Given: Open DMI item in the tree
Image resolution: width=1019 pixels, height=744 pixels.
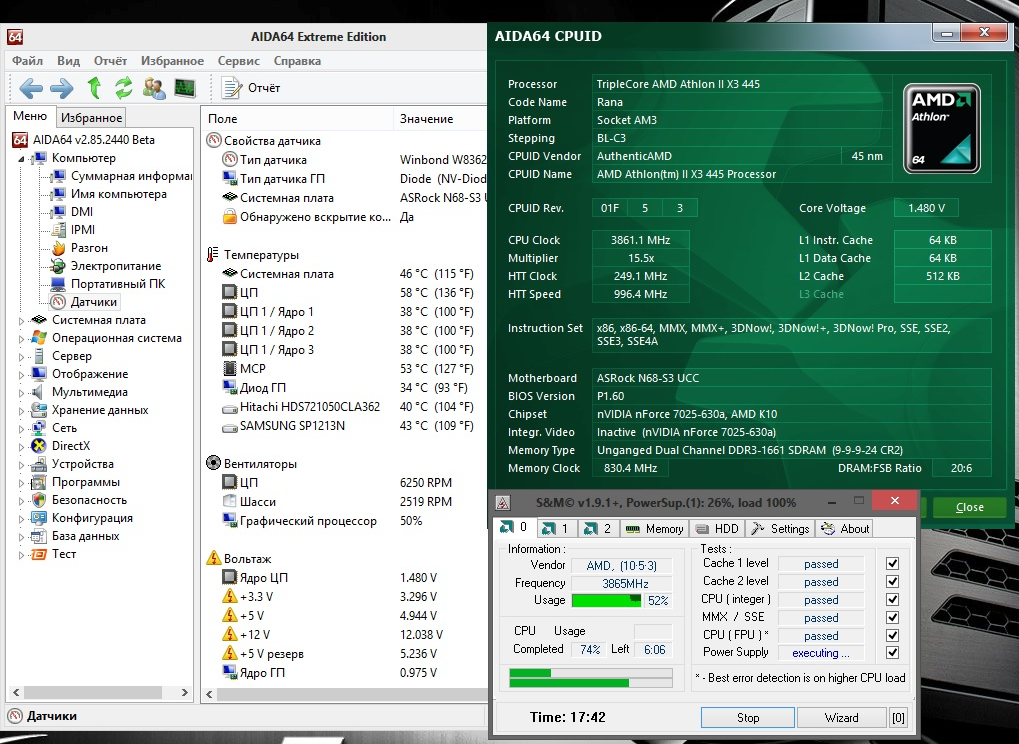Looking at the screenshot, I should (71, 212).
